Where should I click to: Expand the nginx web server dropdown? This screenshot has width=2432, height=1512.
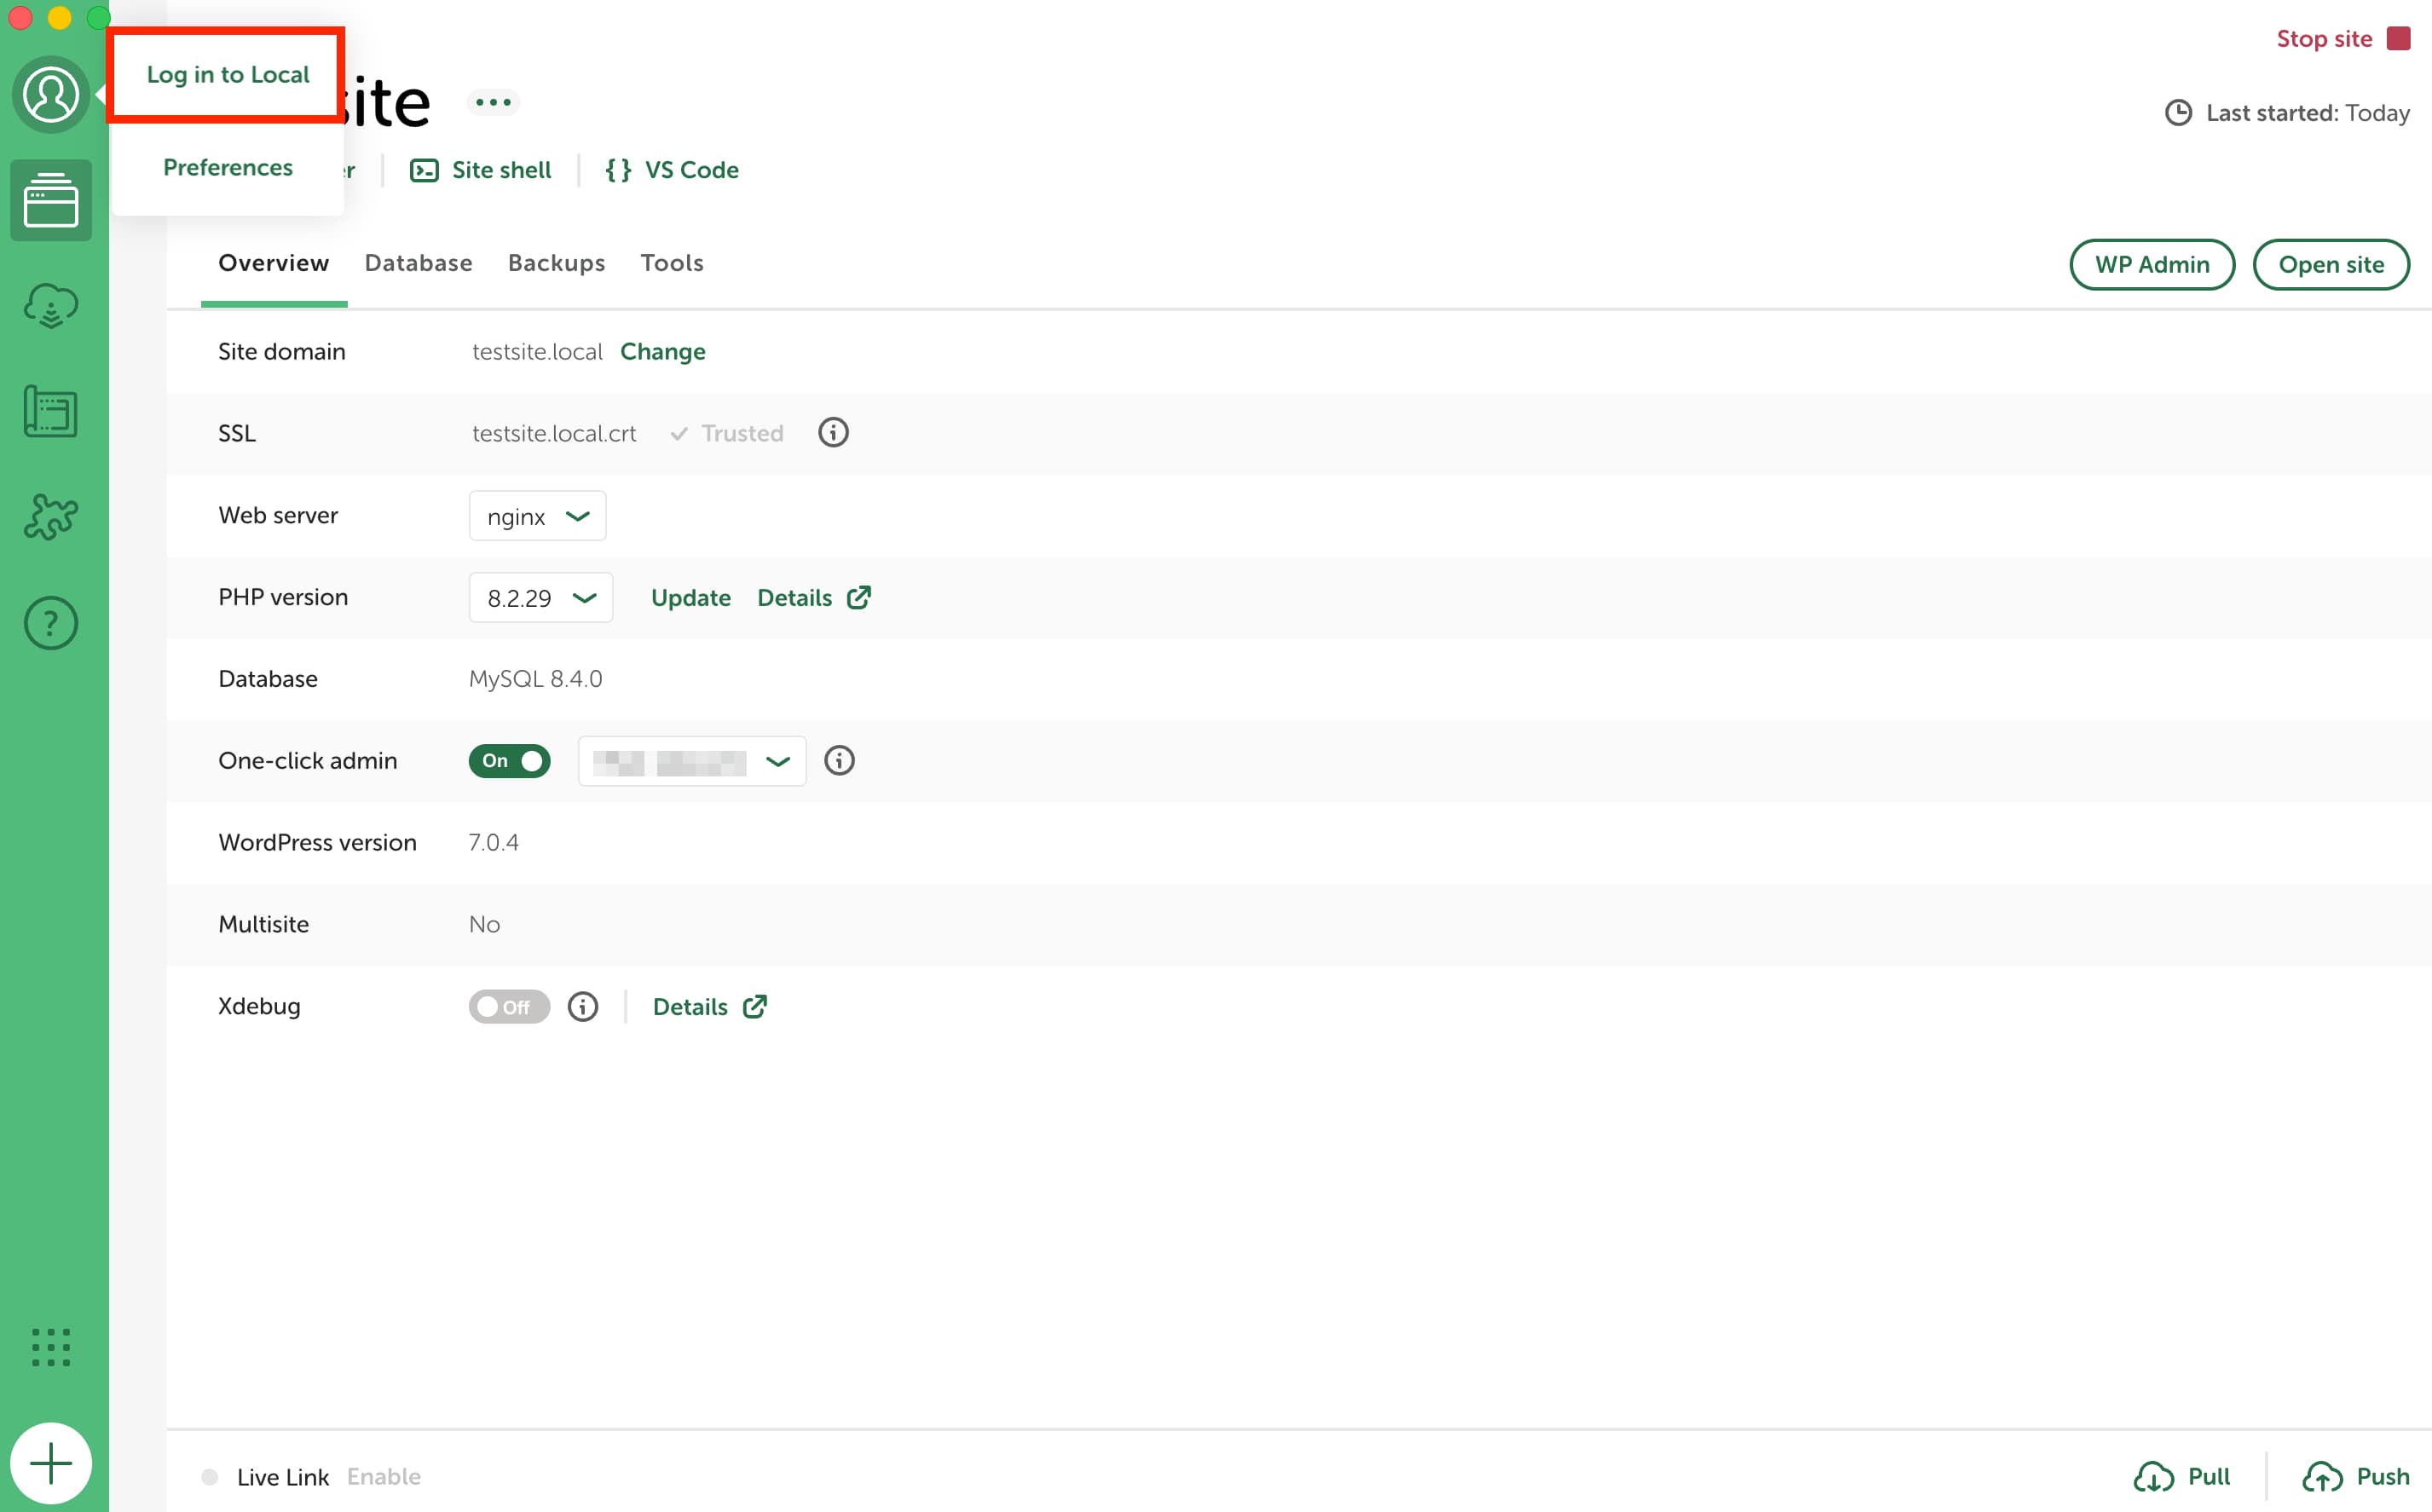[x=537, y=516]
